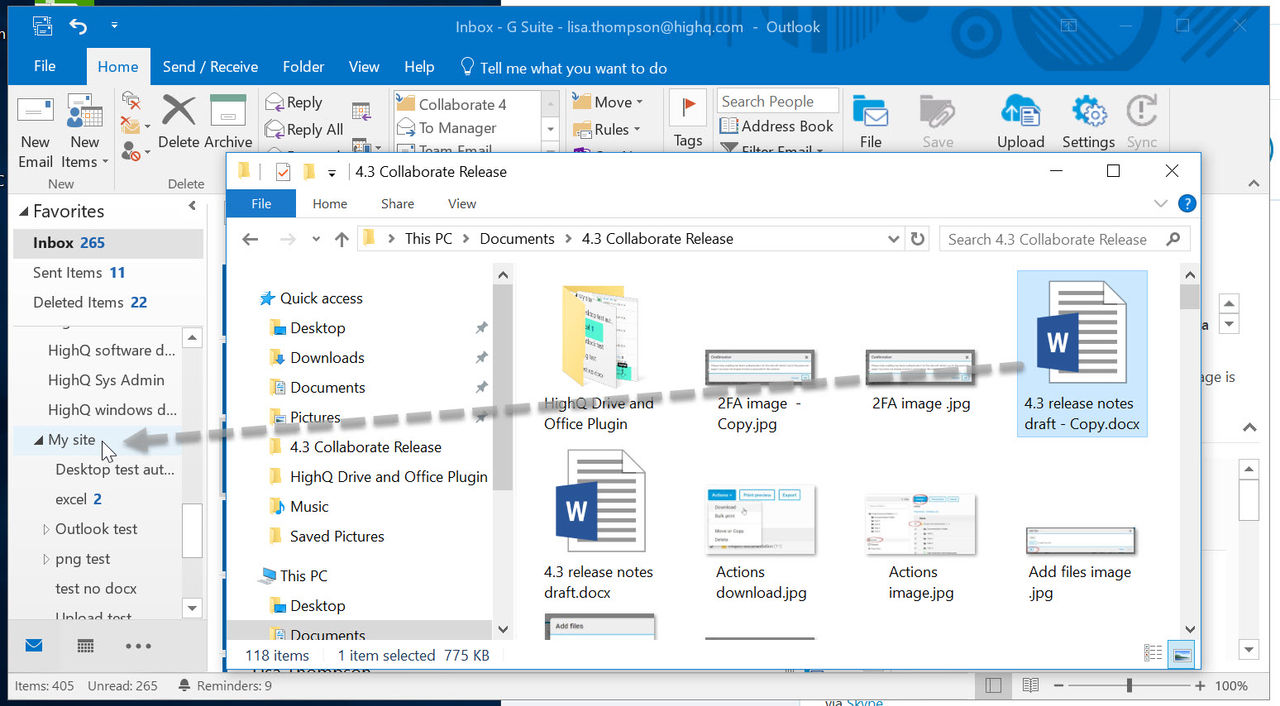
Task: Click Outlook Normal view icon in status bar
Action: [x=993, y=686]
